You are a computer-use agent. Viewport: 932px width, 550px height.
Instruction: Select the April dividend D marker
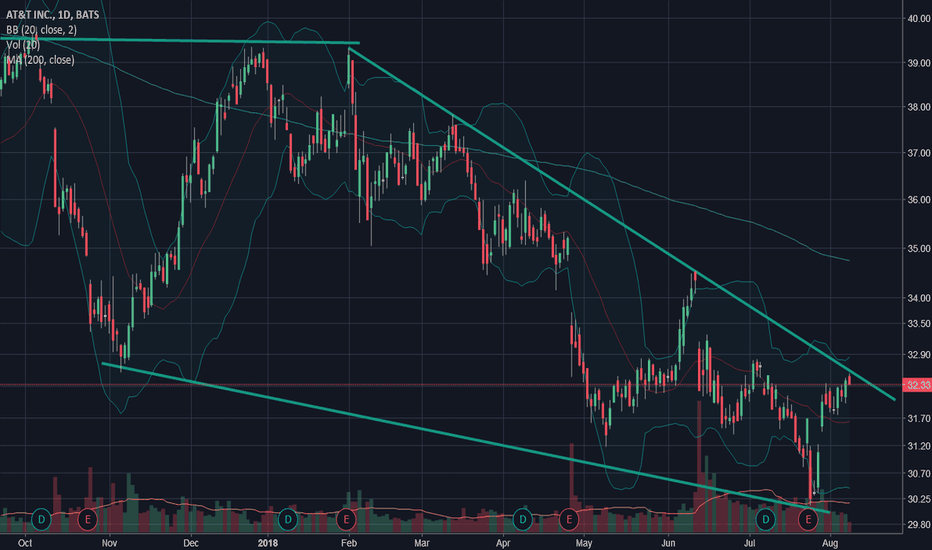pos(522,519)
